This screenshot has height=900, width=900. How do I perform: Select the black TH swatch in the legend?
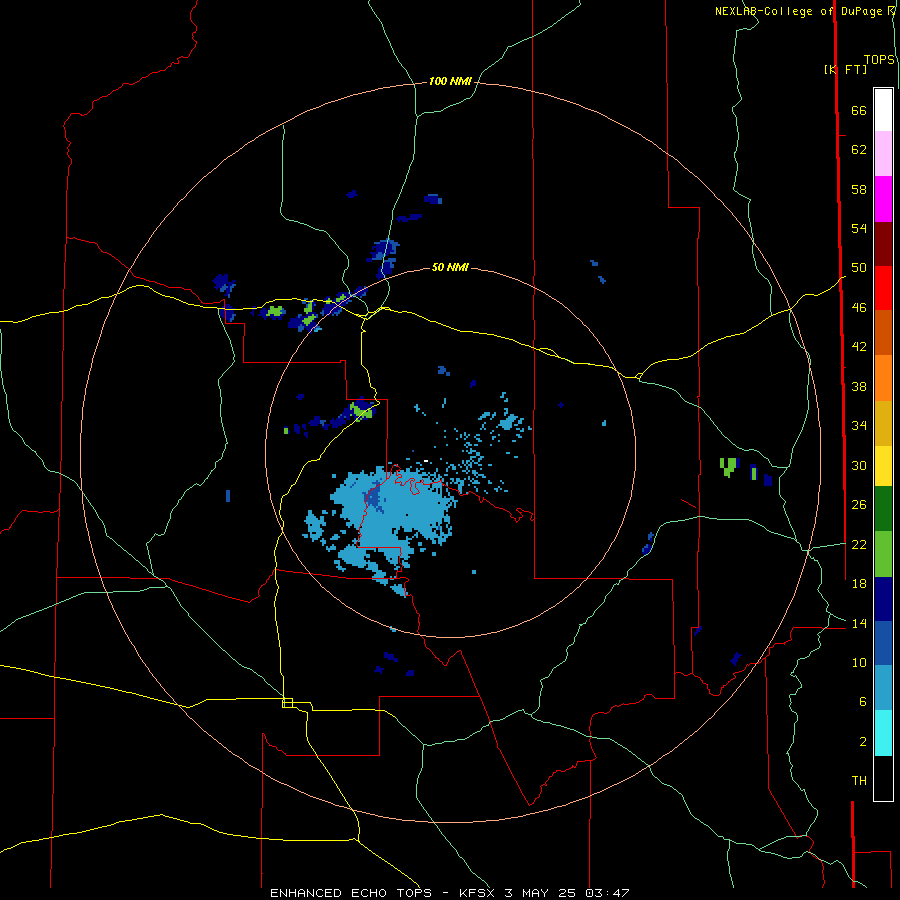click(x=883, y=778)
